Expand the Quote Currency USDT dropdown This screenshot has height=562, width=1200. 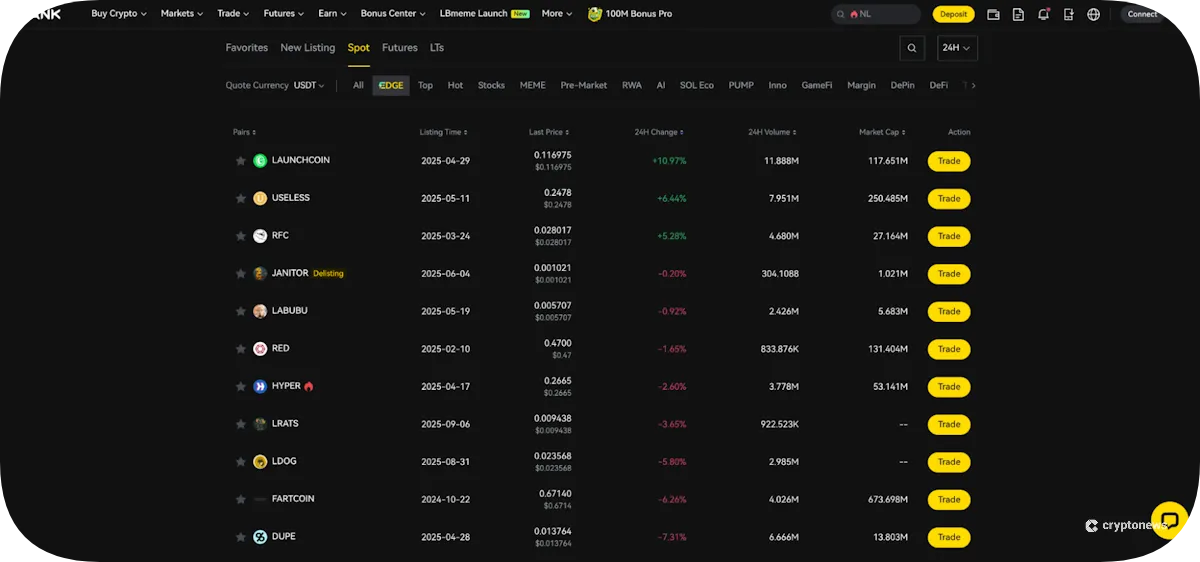click(309, 86)
